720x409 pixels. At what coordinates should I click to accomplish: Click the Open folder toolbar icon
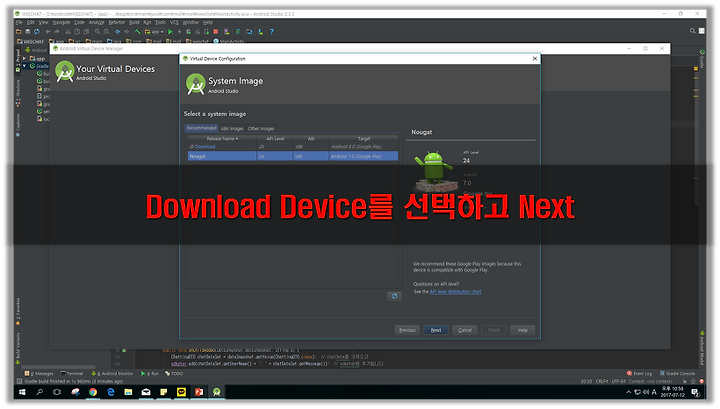point(18,32)
